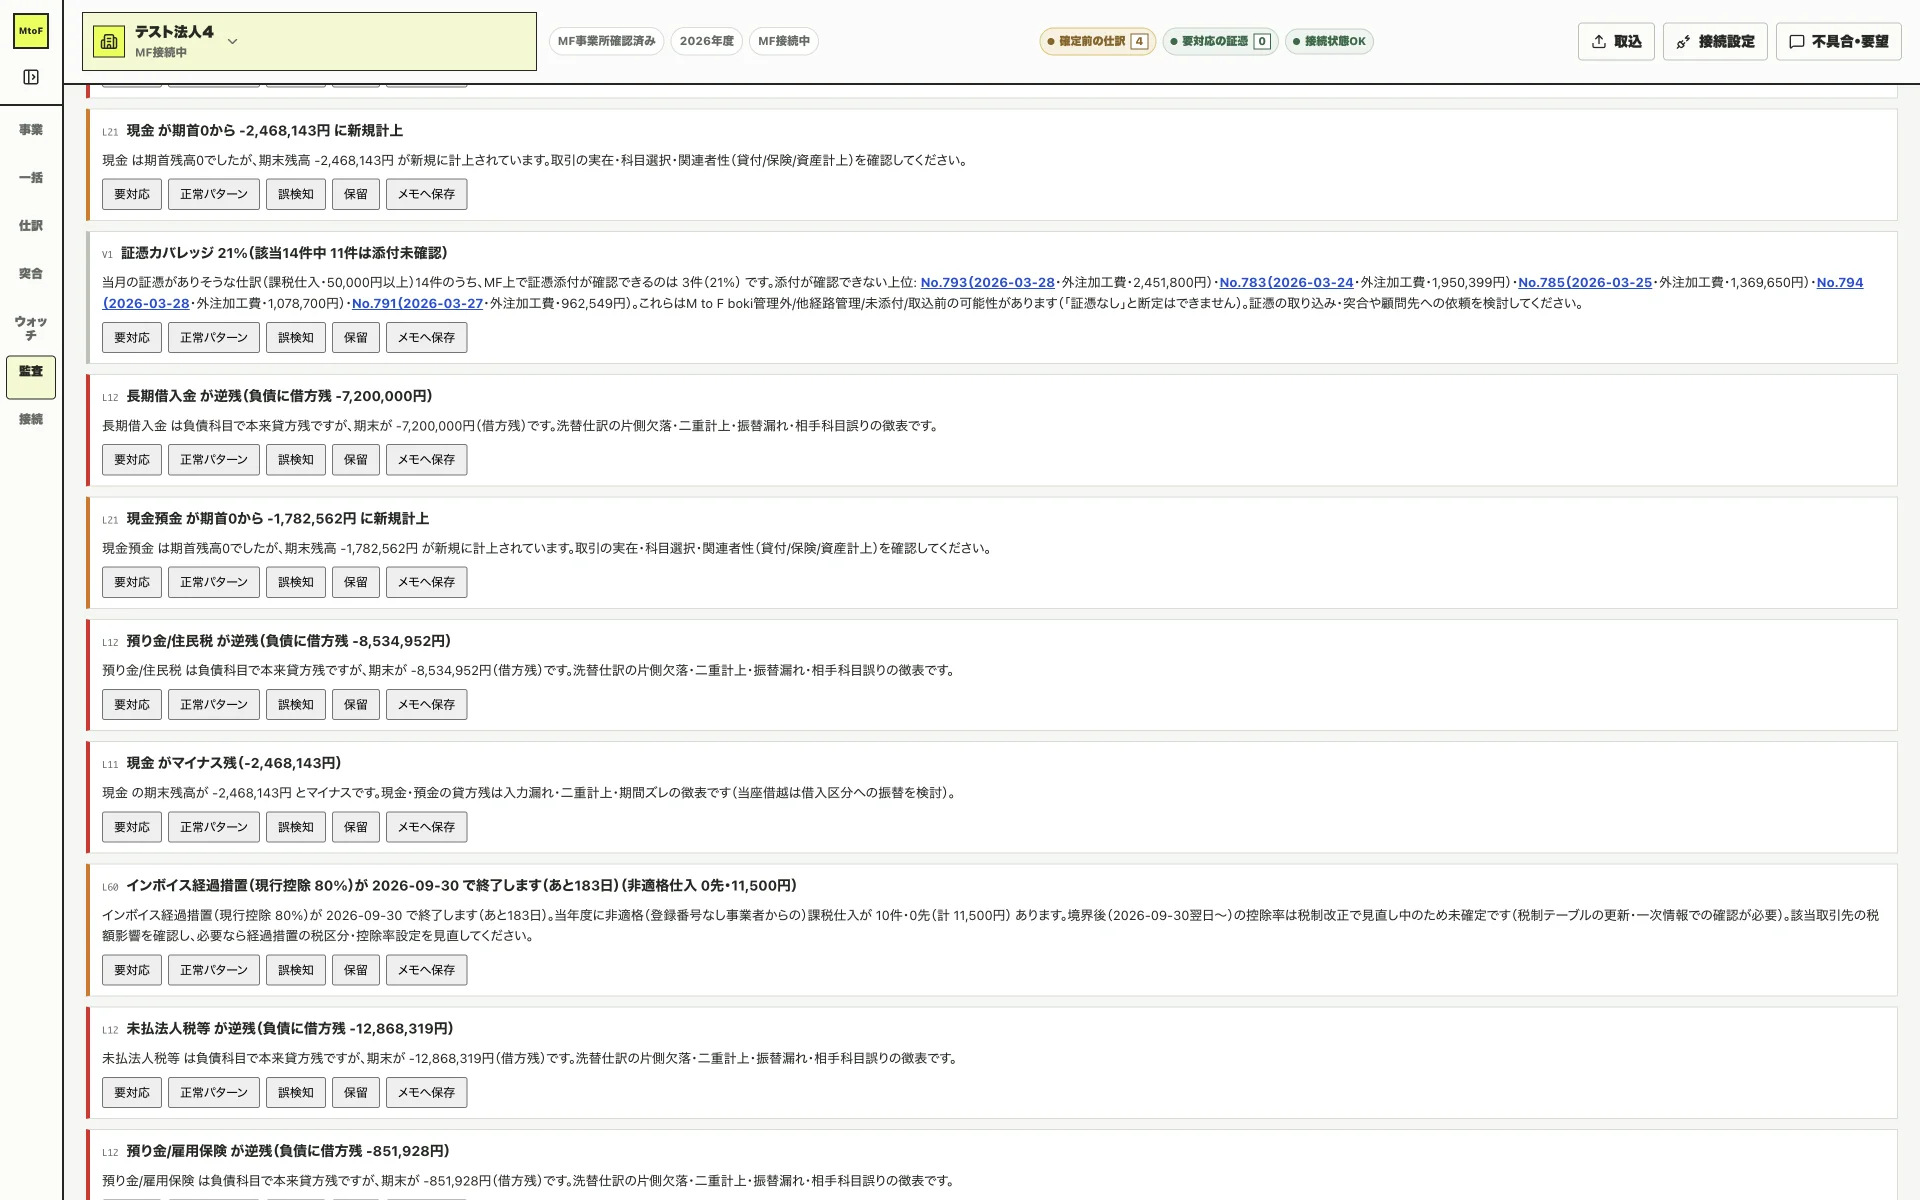Open the 仕訳 sidebar section

tap(31, 225)
